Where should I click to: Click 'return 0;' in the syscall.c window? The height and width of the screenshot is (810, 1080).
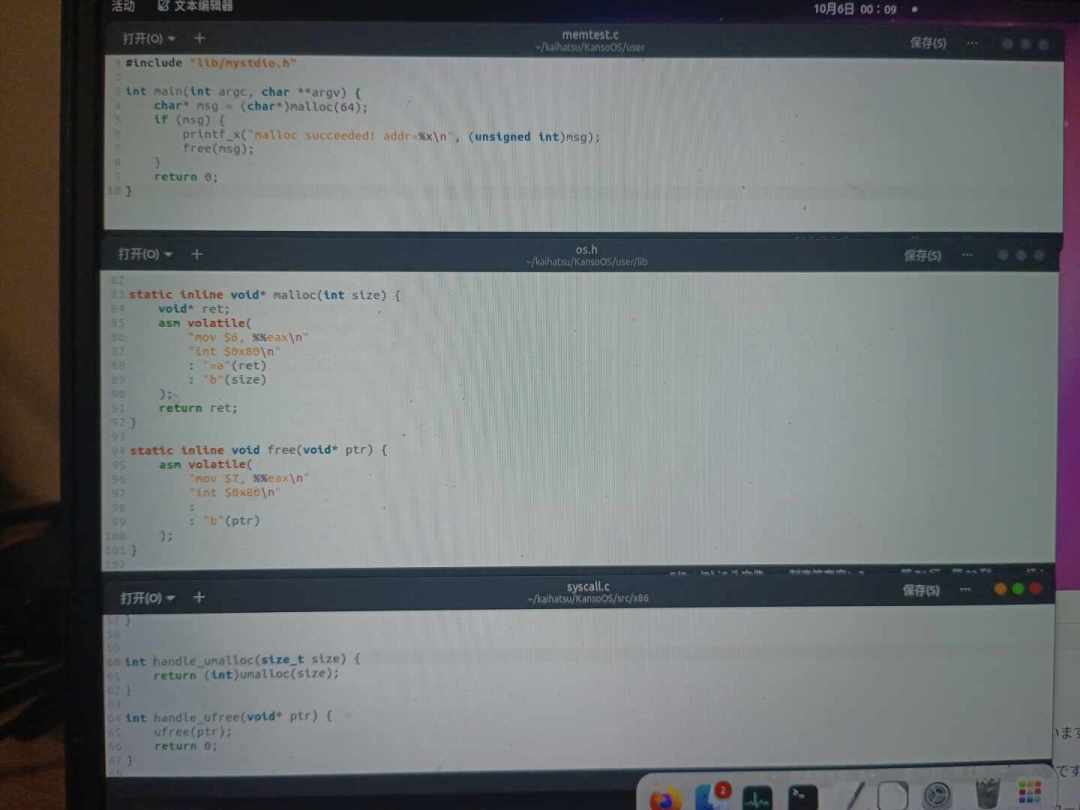(x=185, y=746)
